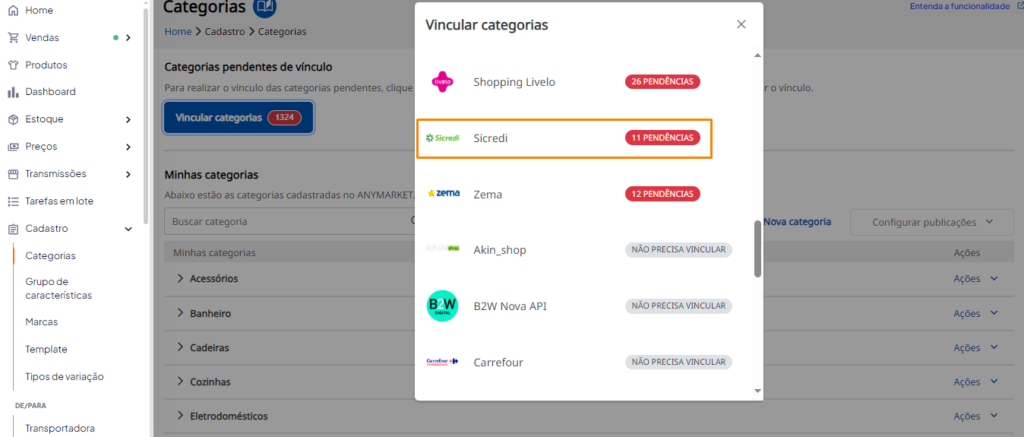Expand the Estoque sidebar submenu arrow

pyautogui.click(x=128, y=120)
